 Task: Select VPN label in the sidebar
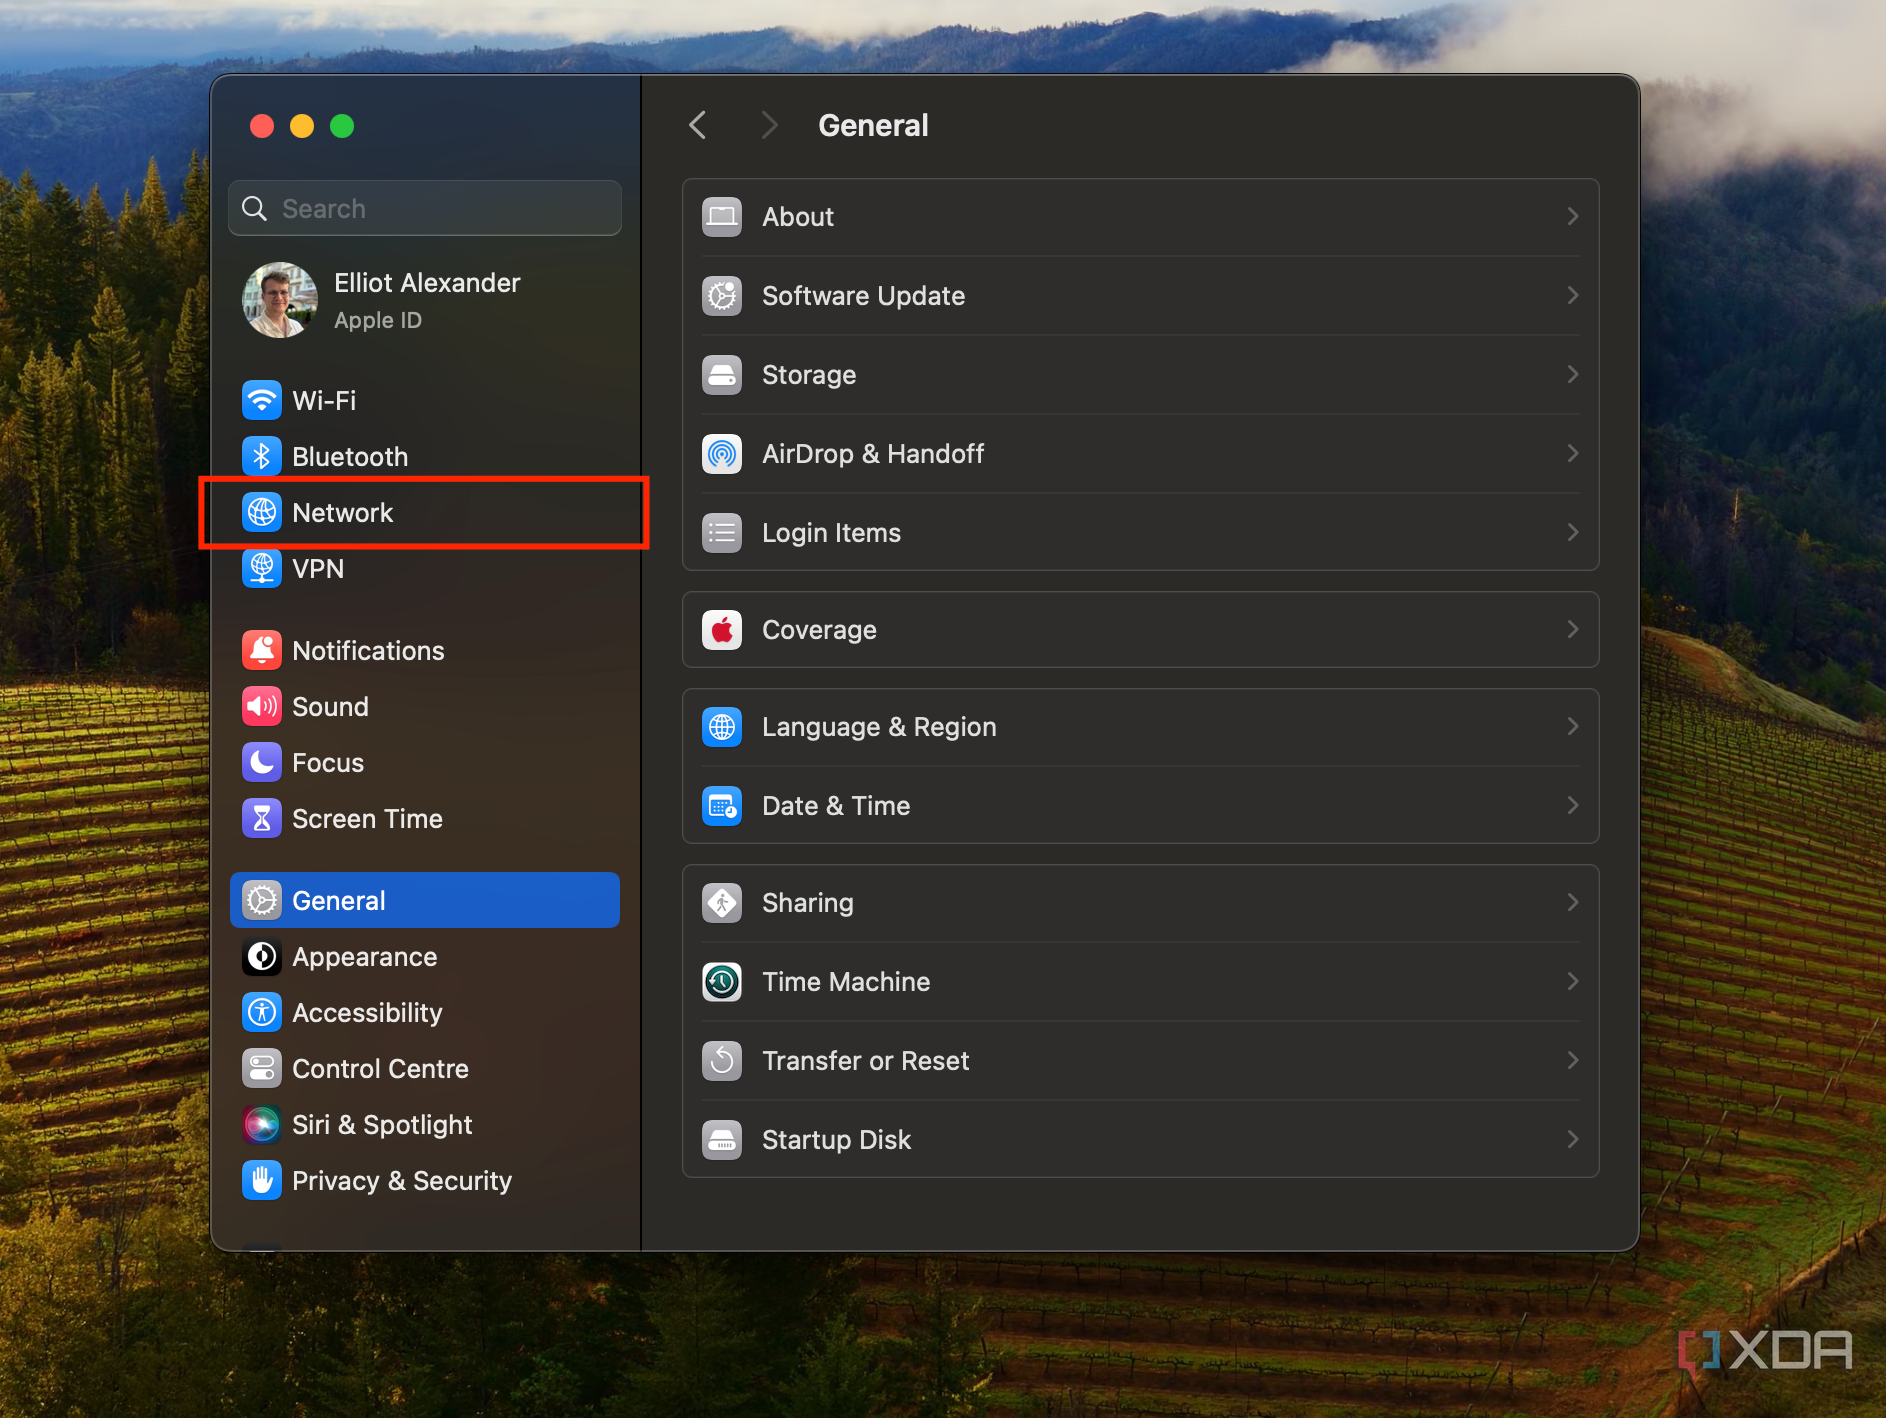pos(318,569)
